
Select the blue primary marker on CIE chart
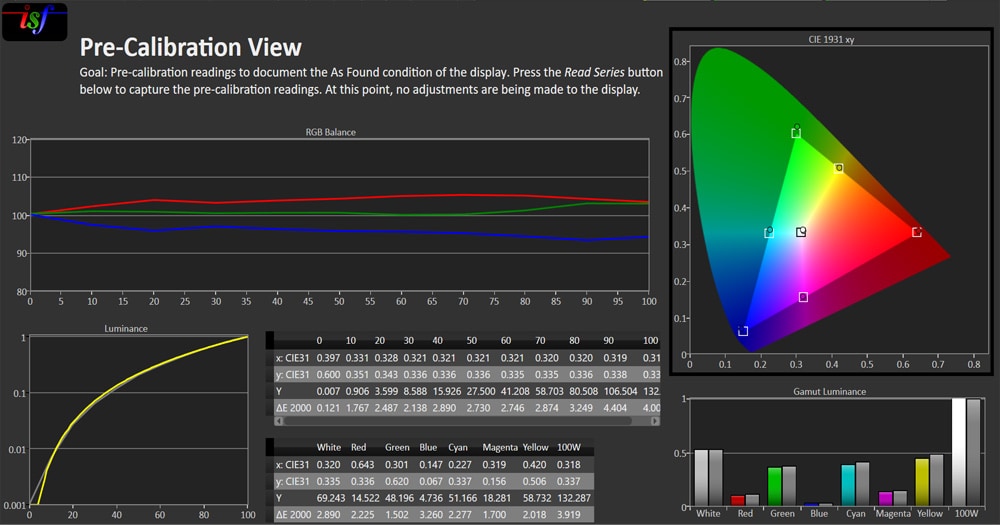click(x=743, y=330)
